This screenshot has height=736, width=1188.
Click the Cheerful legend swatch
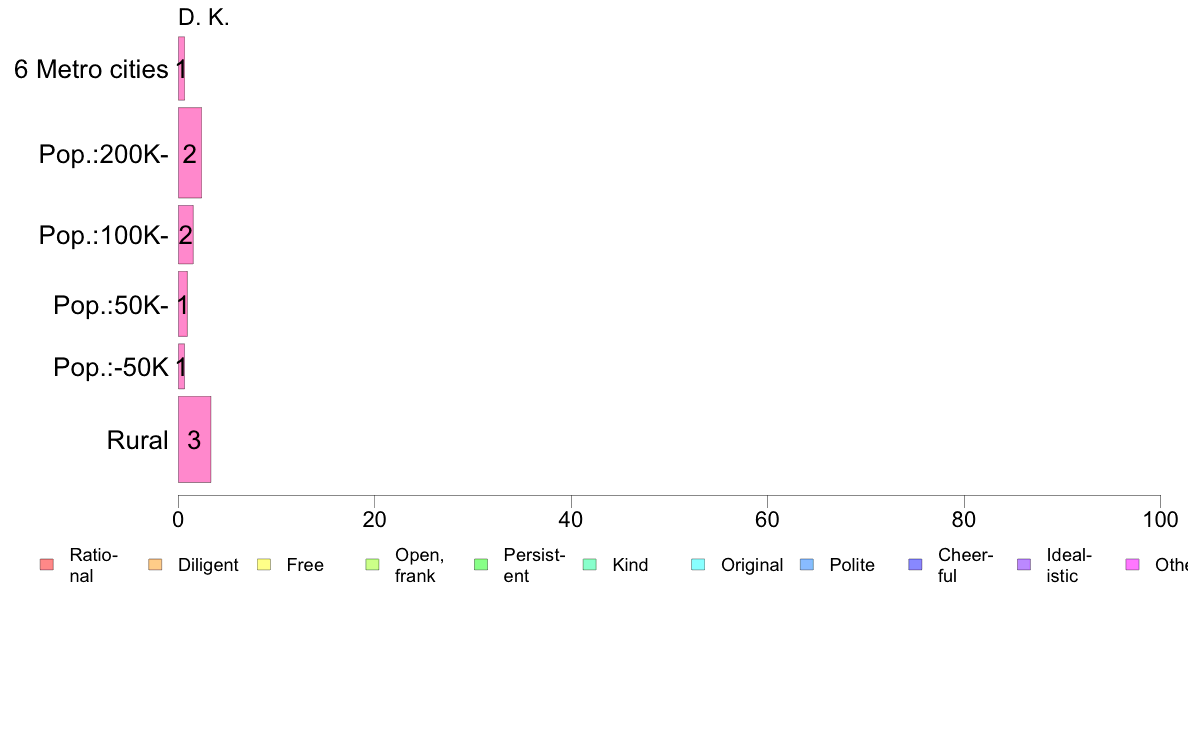click(915, 565)
